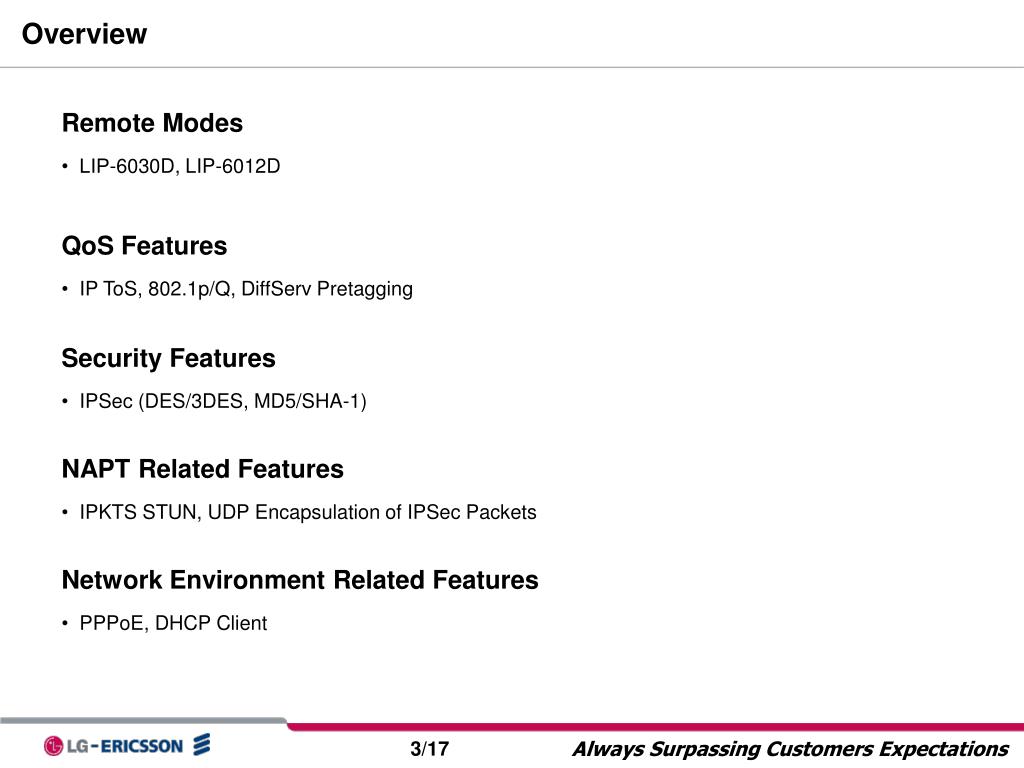The height and width of the screenshot is (768, 1024).
Task: Click the LIP-6030D, LIP-6012D bullet text
Action: tap(180, 166)
